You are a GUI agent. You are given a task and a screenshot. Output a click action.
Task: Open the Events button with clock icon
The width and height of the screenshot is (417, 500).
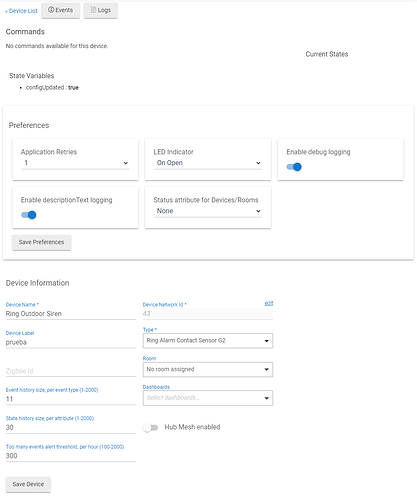point(60,10)
